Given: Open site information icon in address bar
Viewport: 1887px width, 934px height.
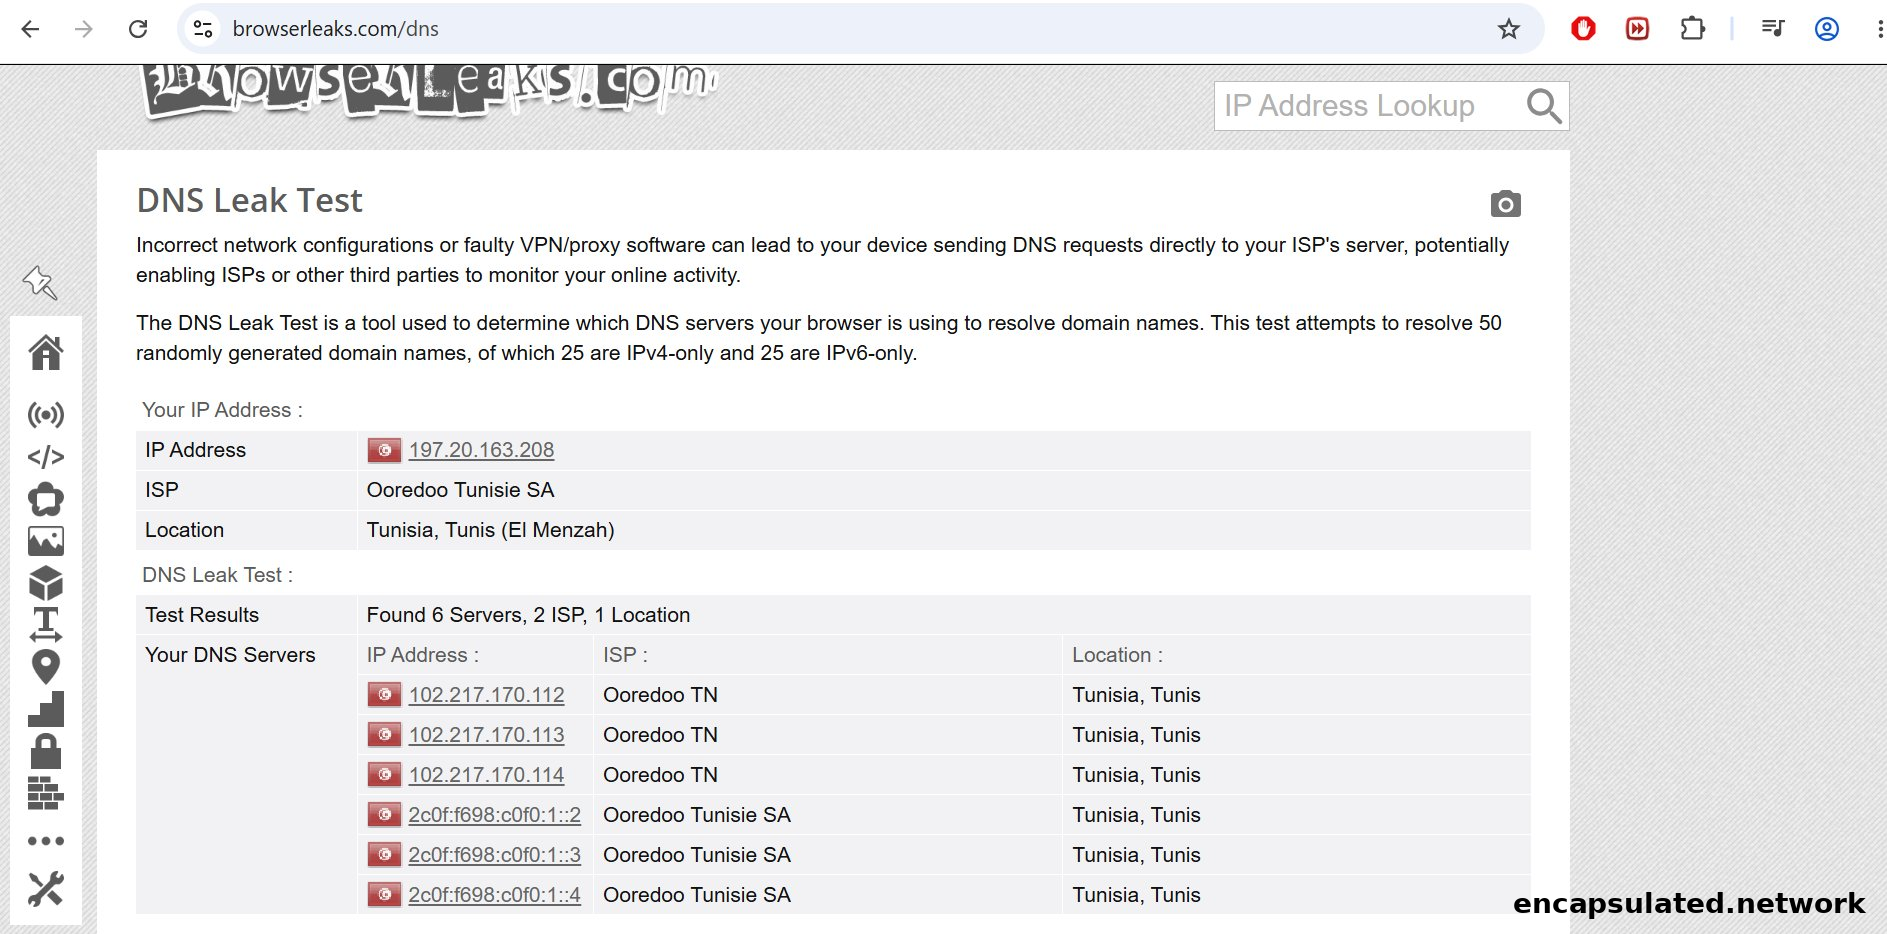Looking at the screenshot, I should (203, 29).
